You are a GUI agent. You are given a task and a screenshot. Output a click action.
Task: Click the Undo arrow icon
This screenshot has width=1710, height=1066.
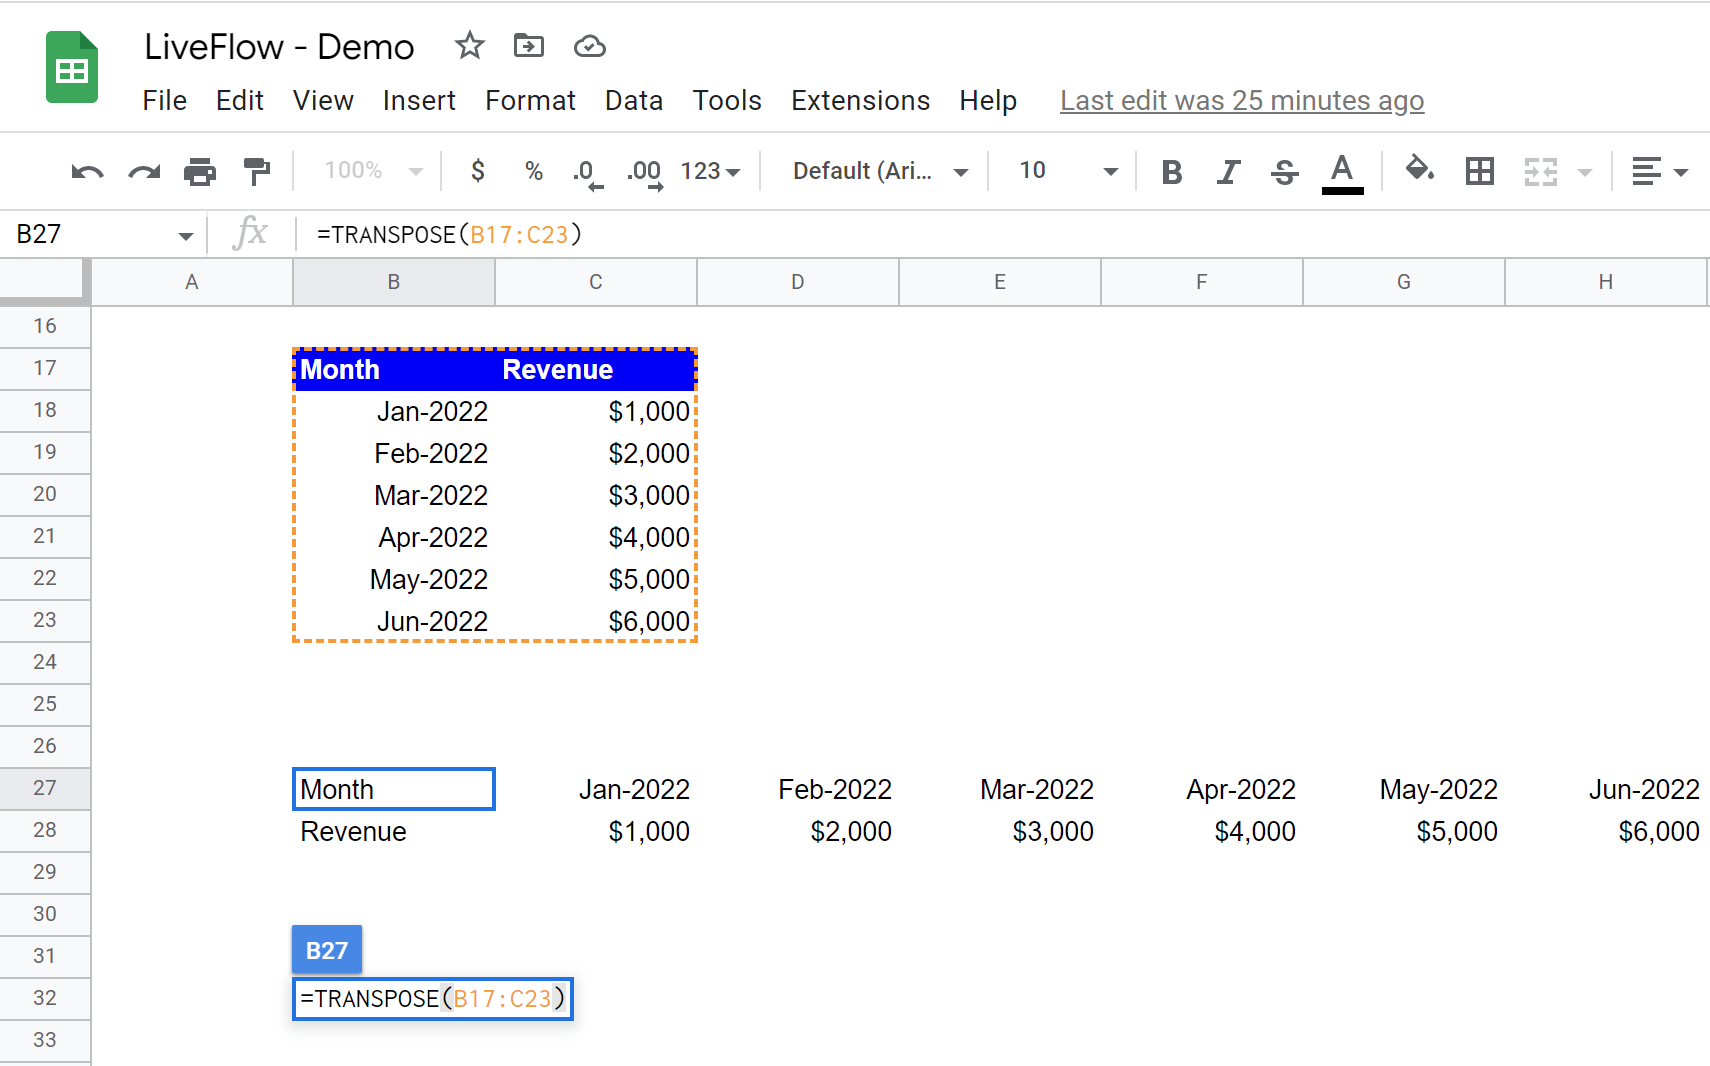point(88,172)
